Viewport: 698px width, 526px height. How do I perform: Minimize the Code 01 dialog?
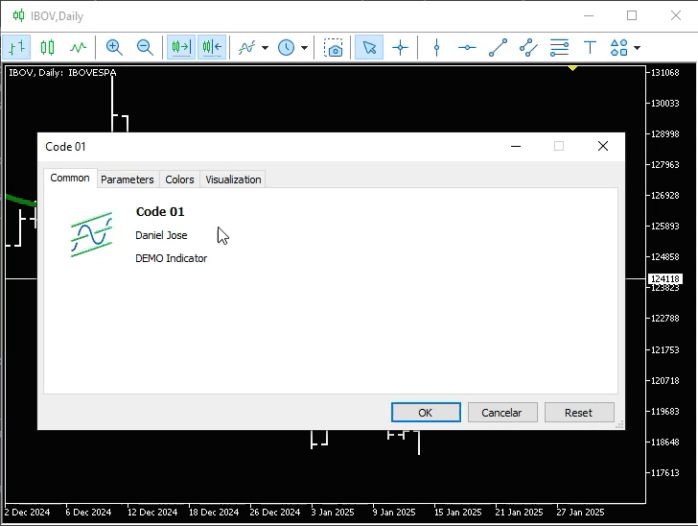tap(516, 146)
